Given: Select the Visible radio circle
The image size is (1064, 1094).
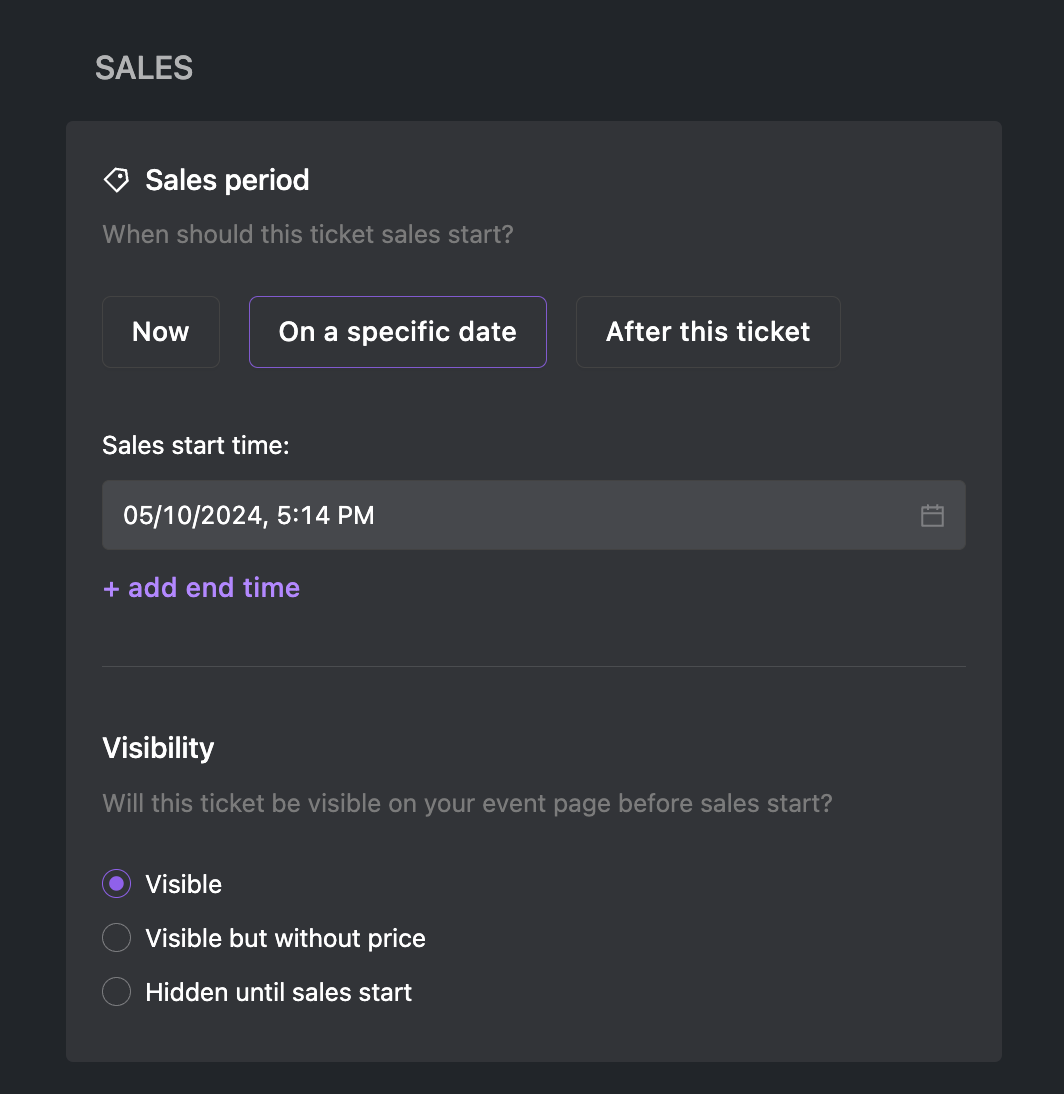Looking at the screenshot, I should click(117, 884).
